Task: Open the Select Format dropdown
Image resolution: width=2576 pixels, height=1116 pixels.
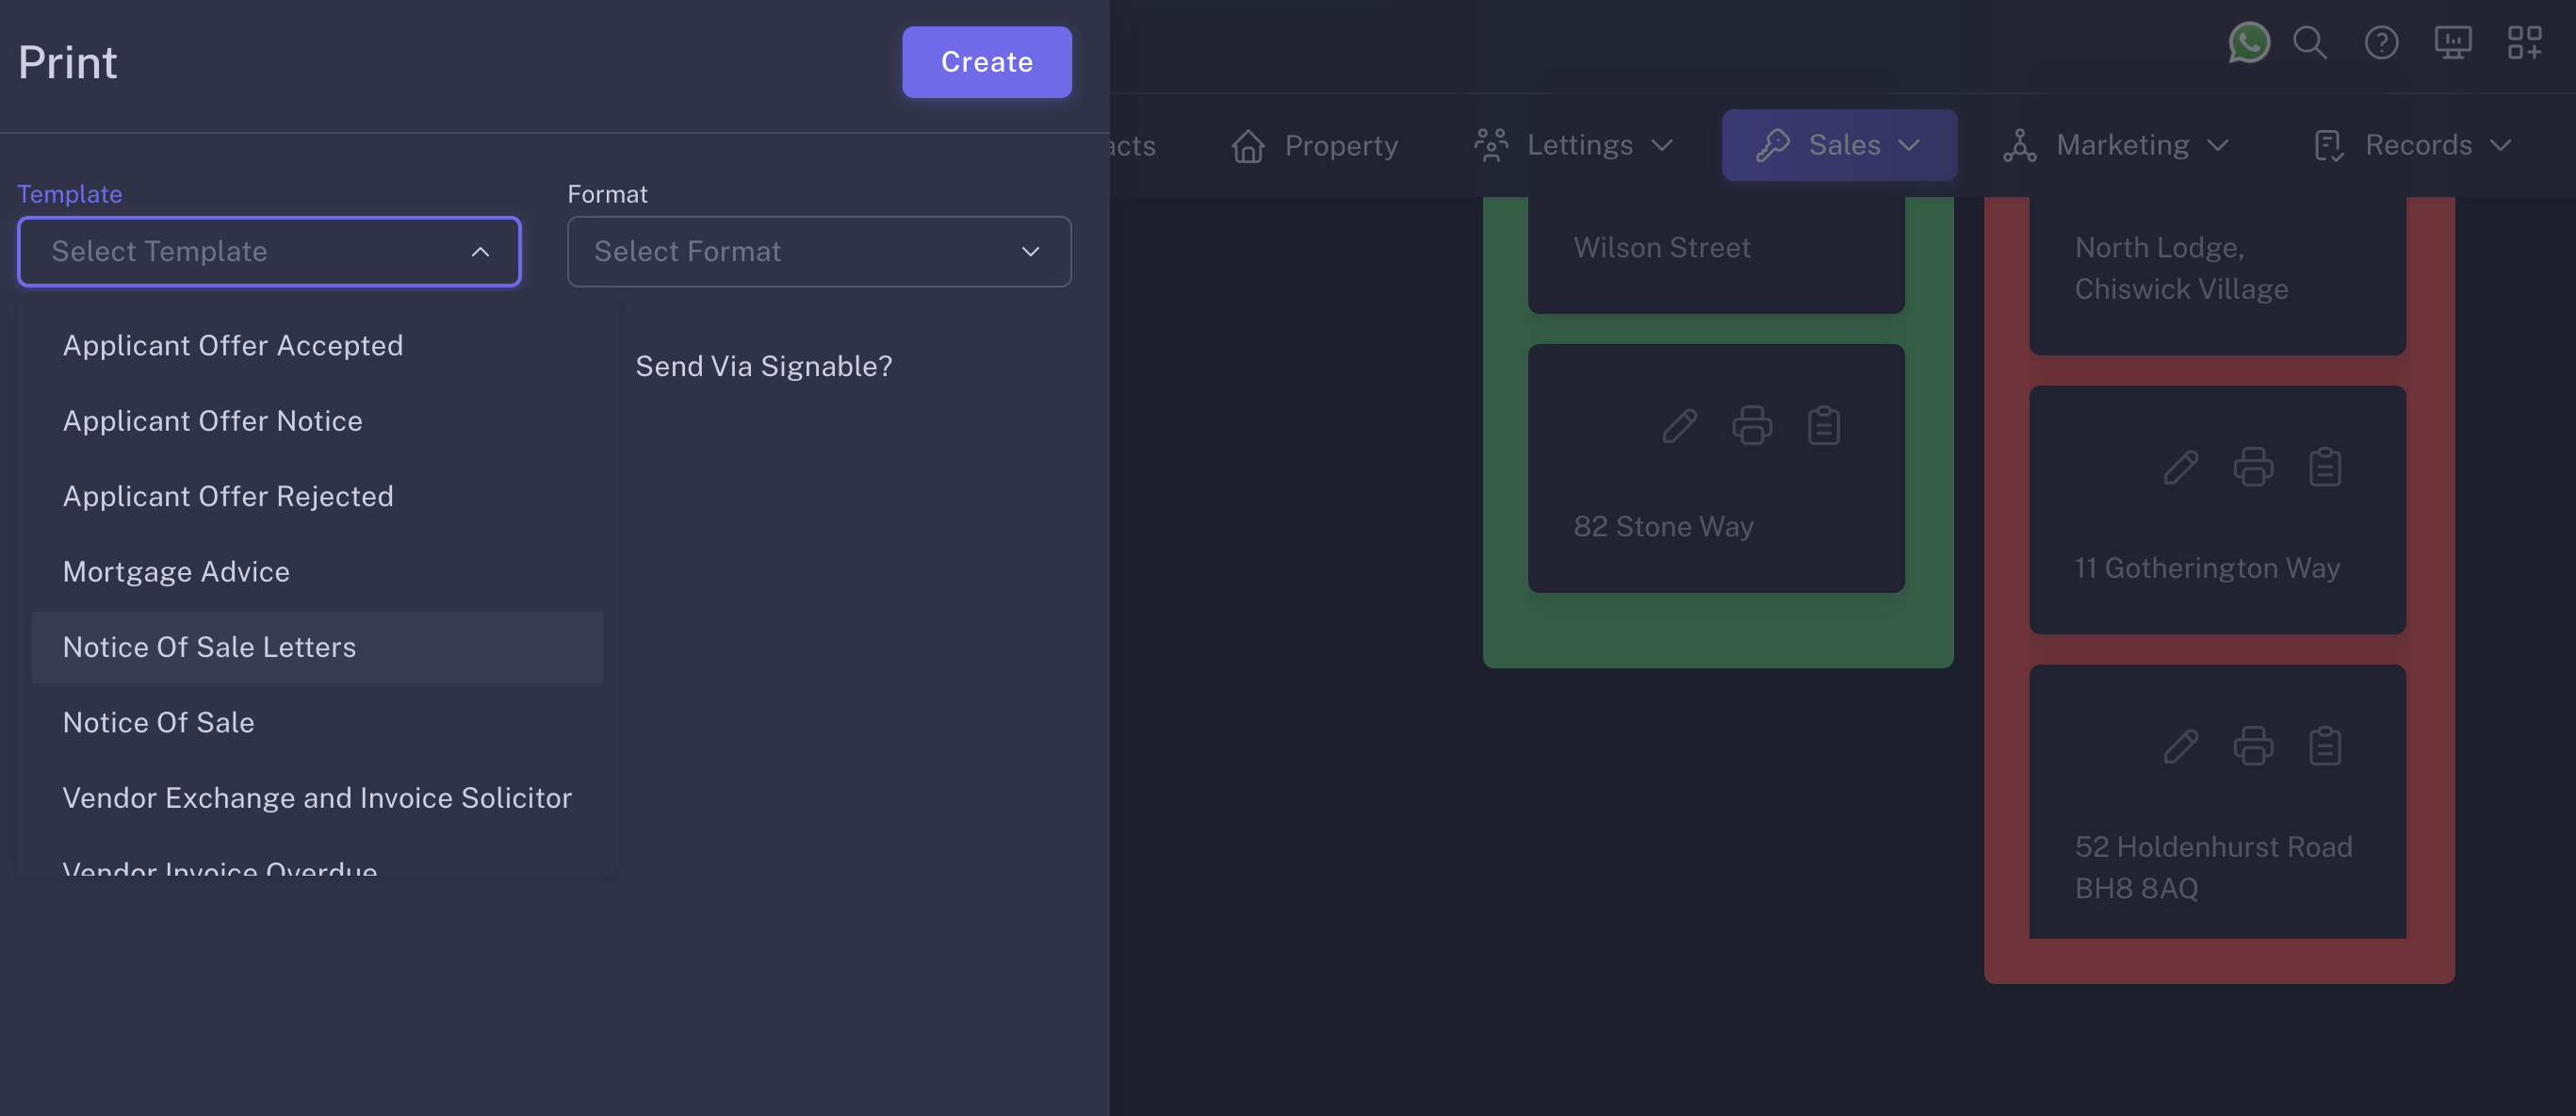Action: pos(818,252)
